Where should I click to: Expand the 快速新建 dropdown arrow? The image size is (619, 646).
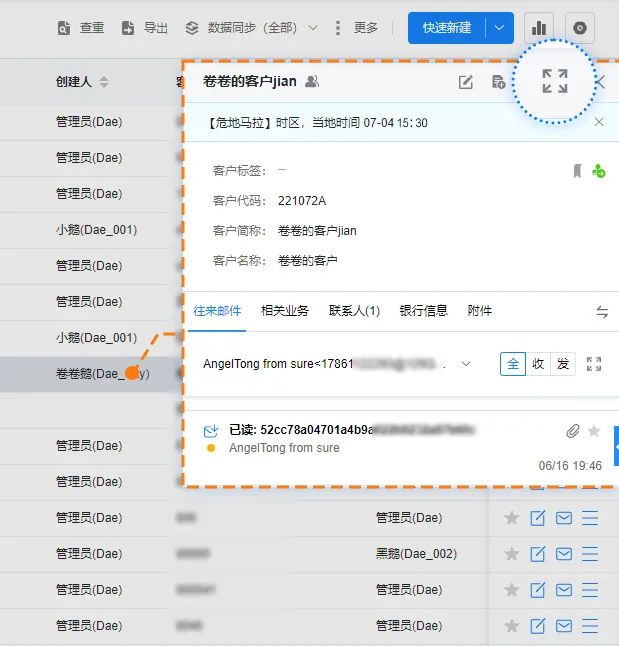[x=499, y=28]
